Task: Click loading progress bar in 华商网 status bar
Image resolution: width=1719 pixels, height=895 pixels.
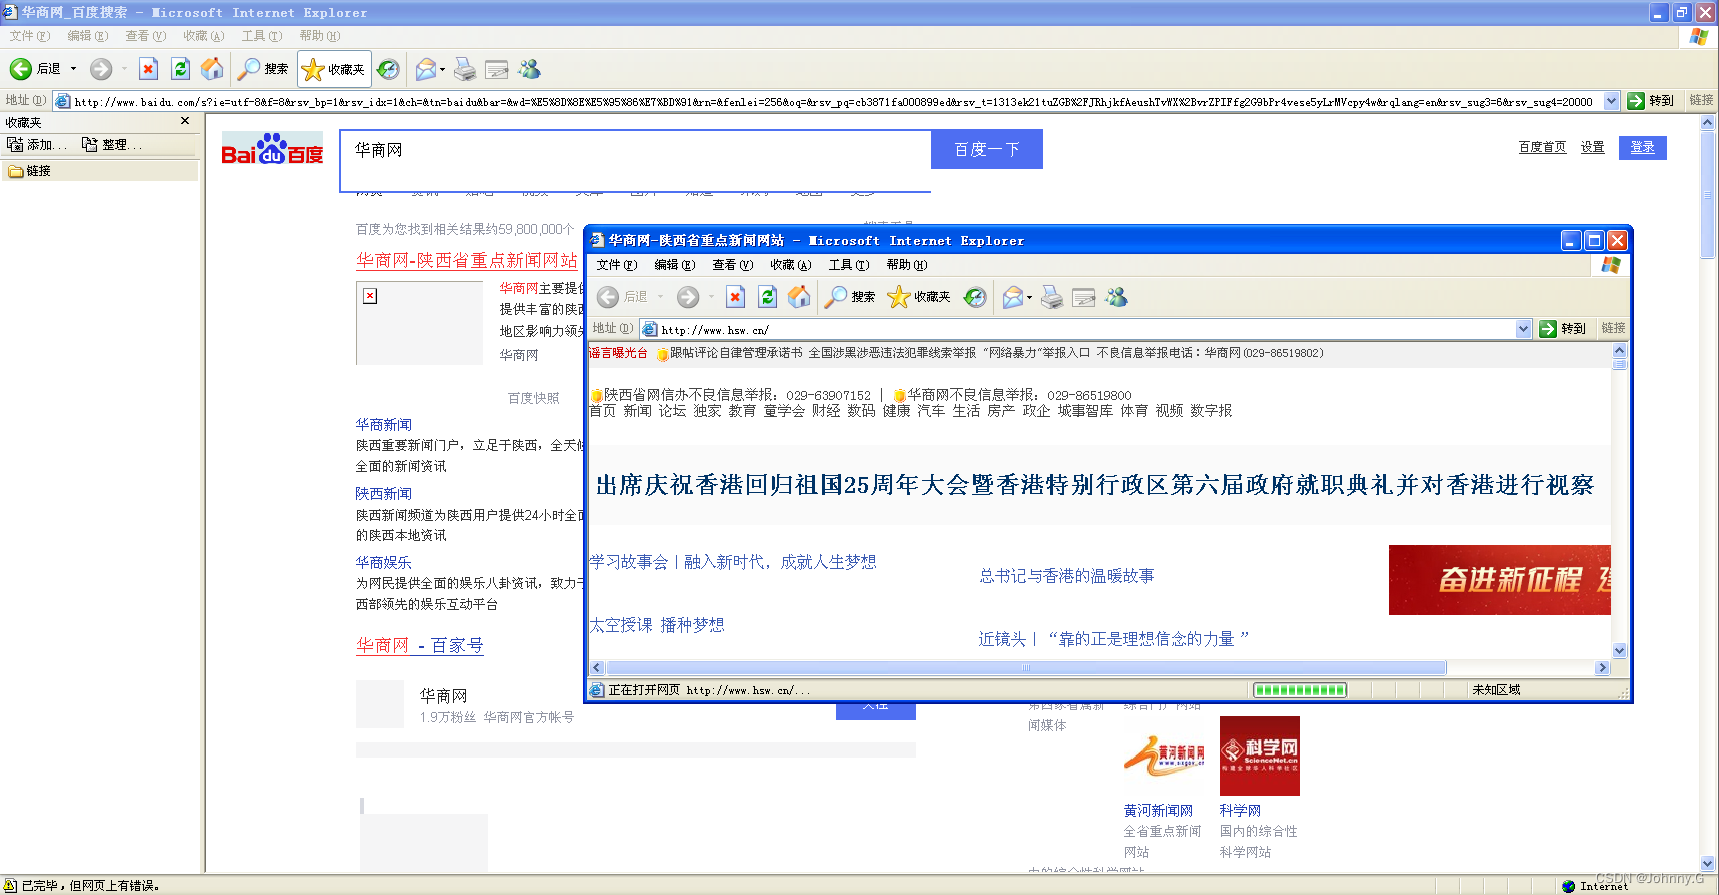Action: click(1299, 690)
